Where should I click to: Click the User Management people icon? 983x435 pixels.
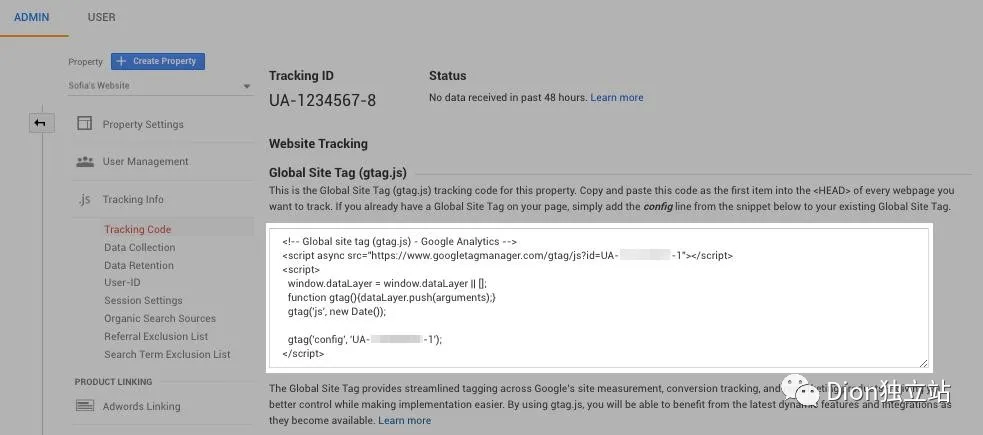(x=84, y=161)
